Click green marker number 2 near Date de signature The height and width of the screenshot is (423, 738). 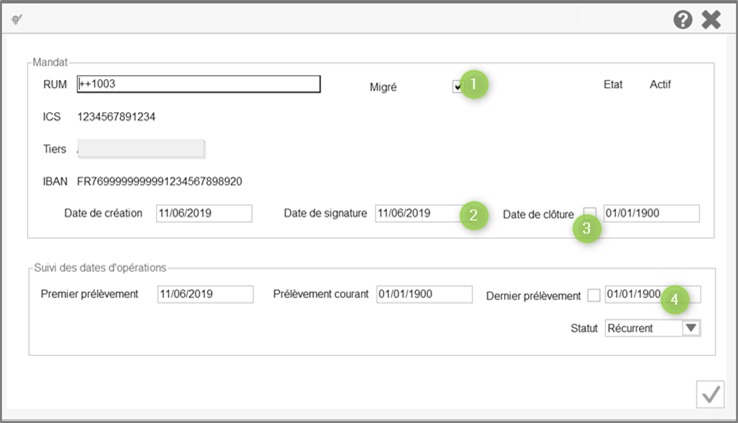pyautogui.click(x=473, y=214)
